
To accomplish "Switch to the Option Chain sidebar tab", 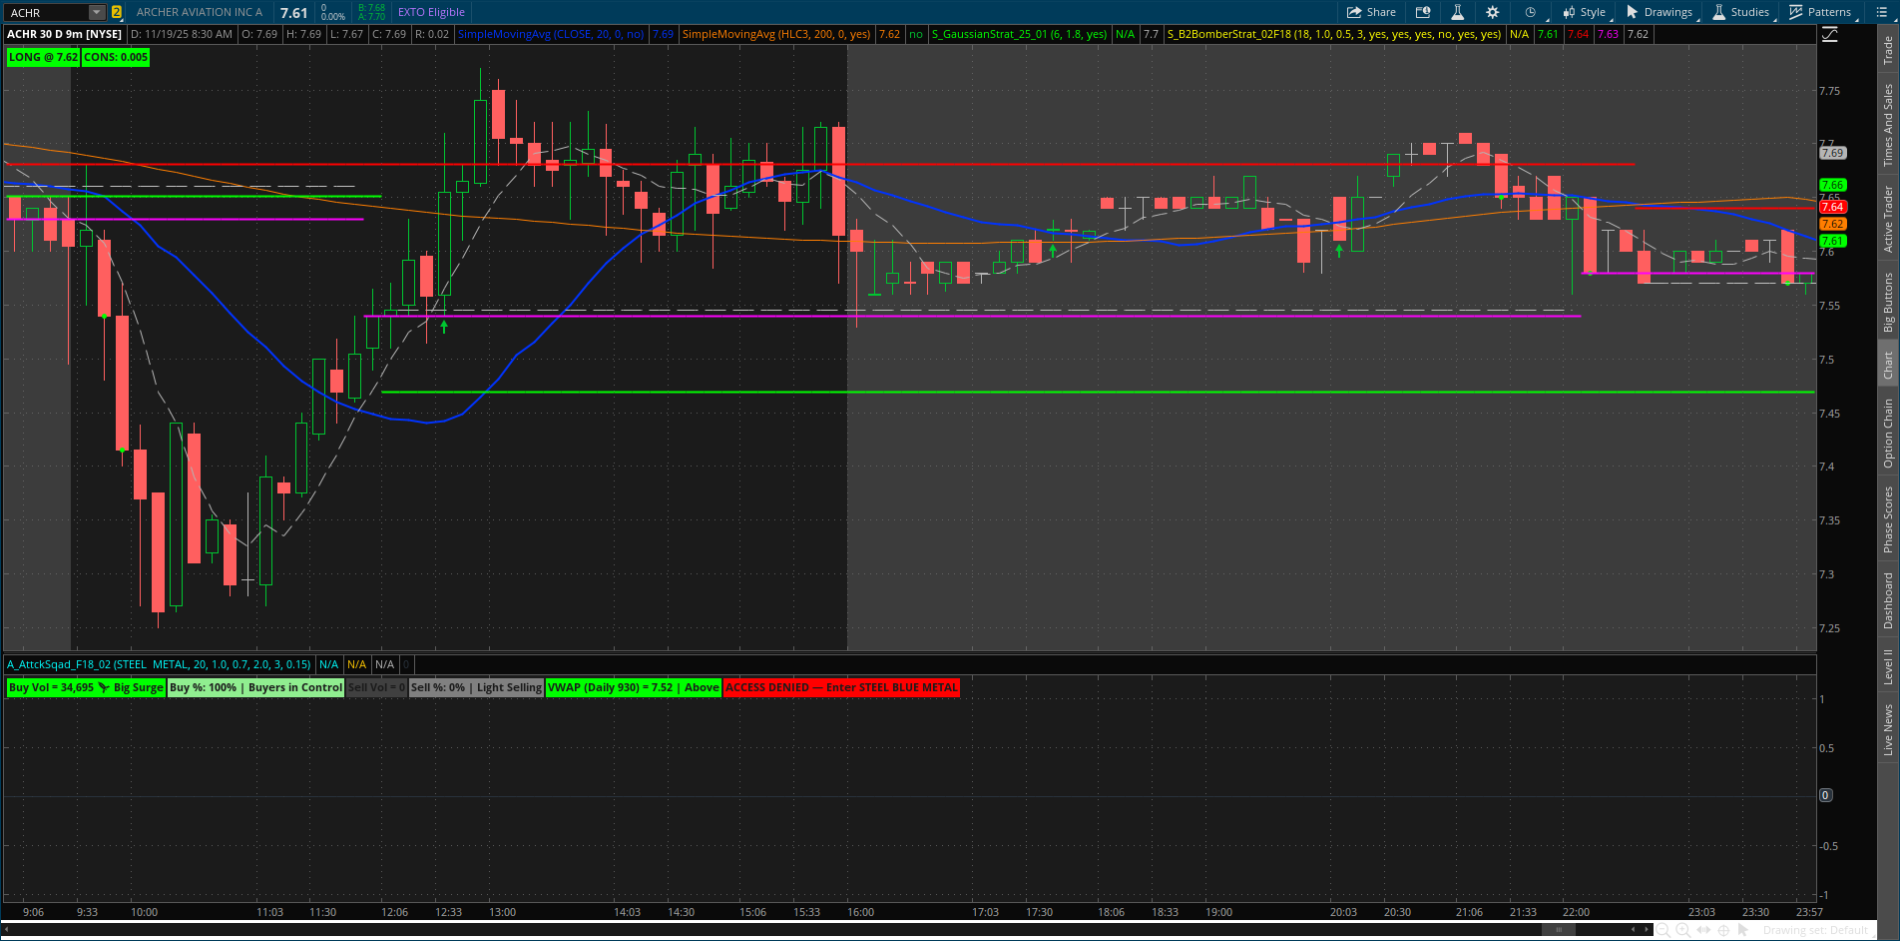I will [1888, 432].
